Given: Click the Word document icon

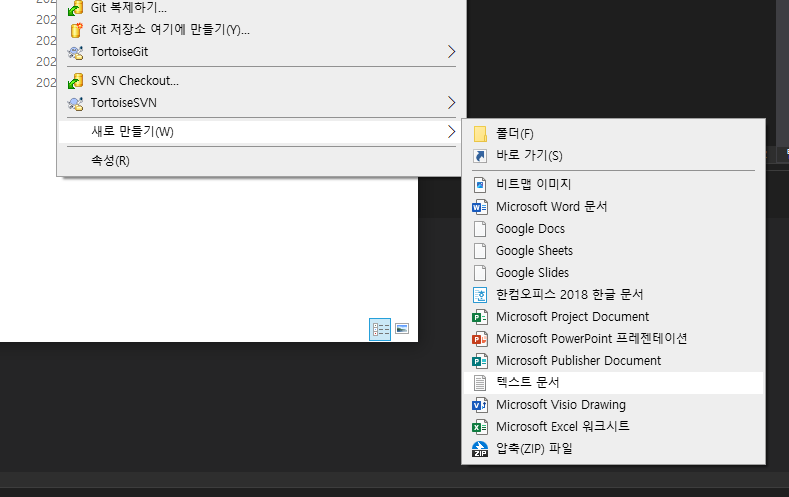Looking at the screenshot, I should [x=480, y=207].
